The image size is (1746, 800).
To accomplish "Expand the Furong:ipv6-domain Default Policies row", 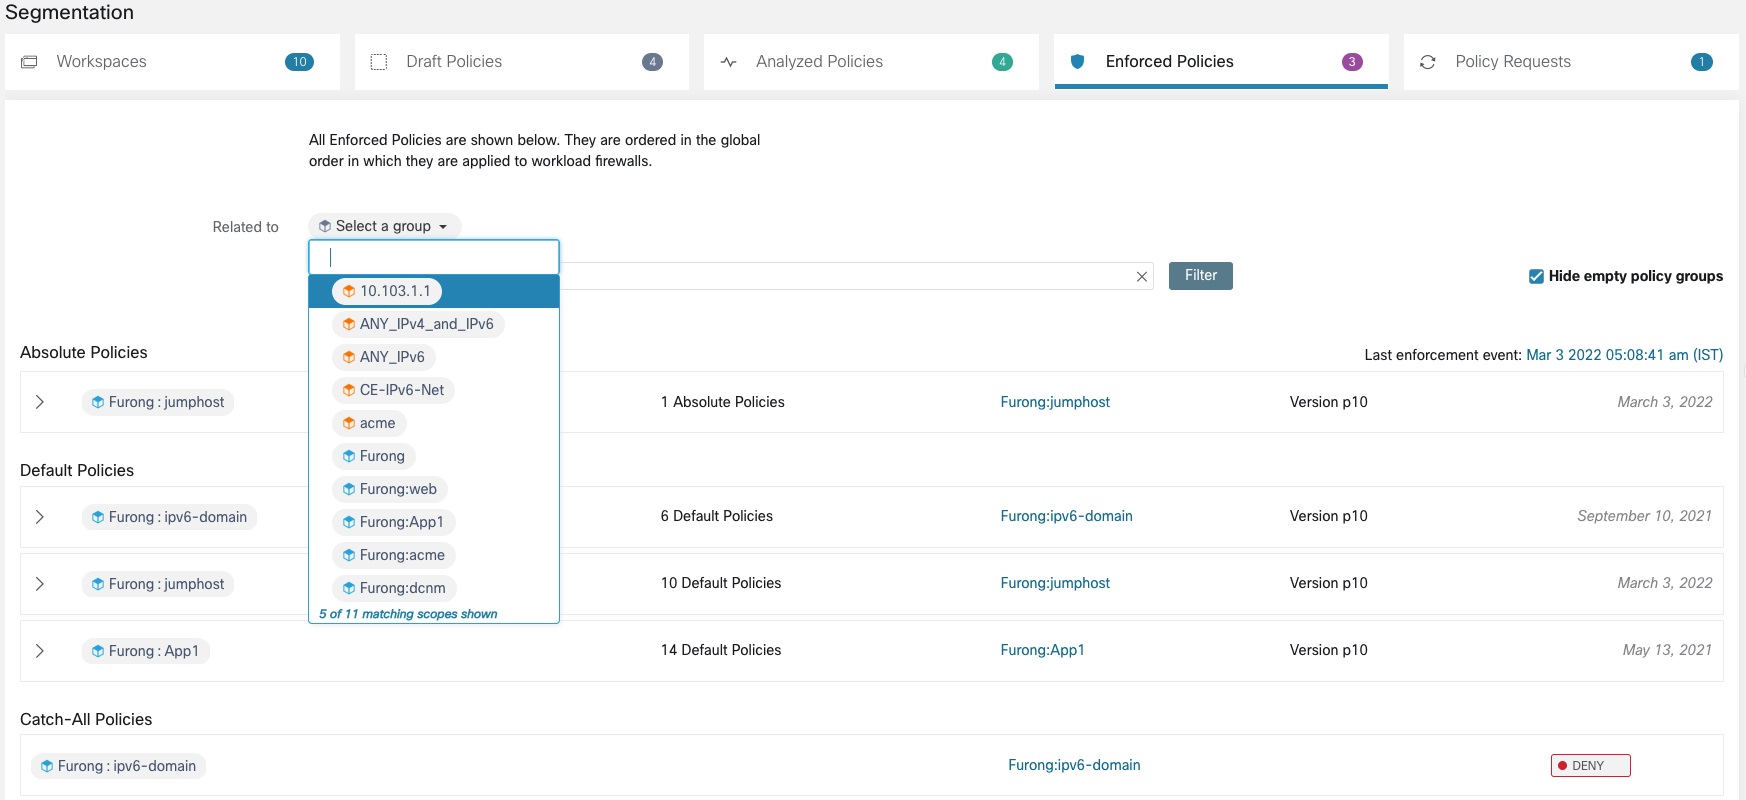I will tap(40, 517).
